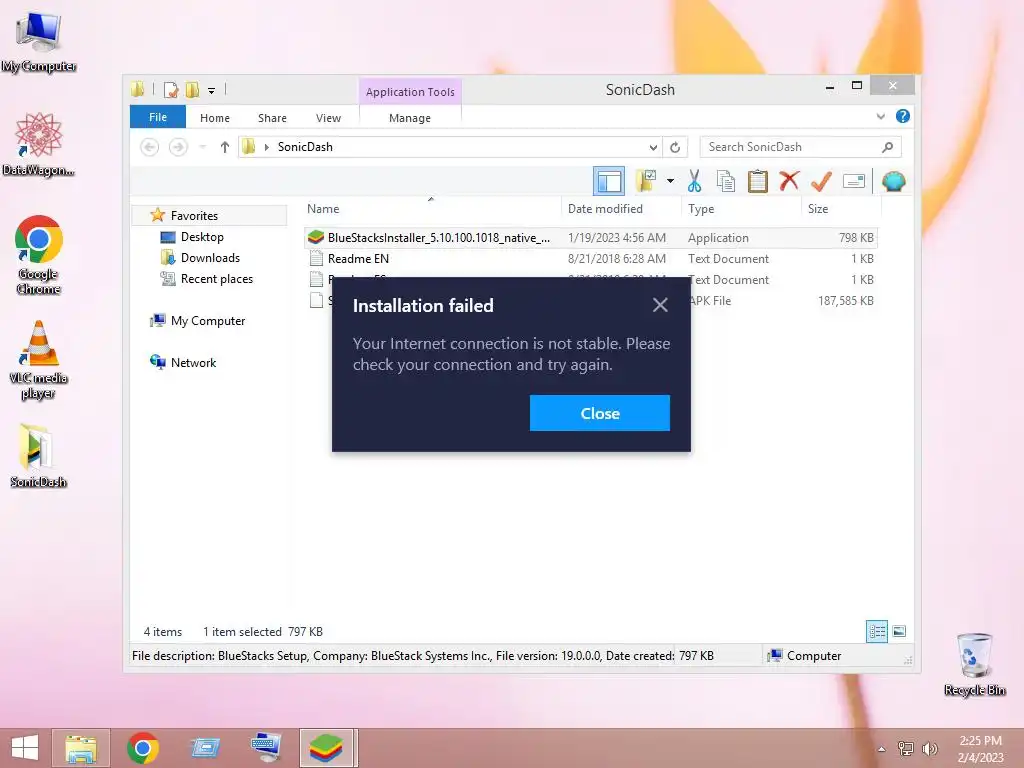The width and height of the screenshot is (1024, 768).
Task: Open the Recycle Bin desktop icon
Action: click(x=974, y=665)
